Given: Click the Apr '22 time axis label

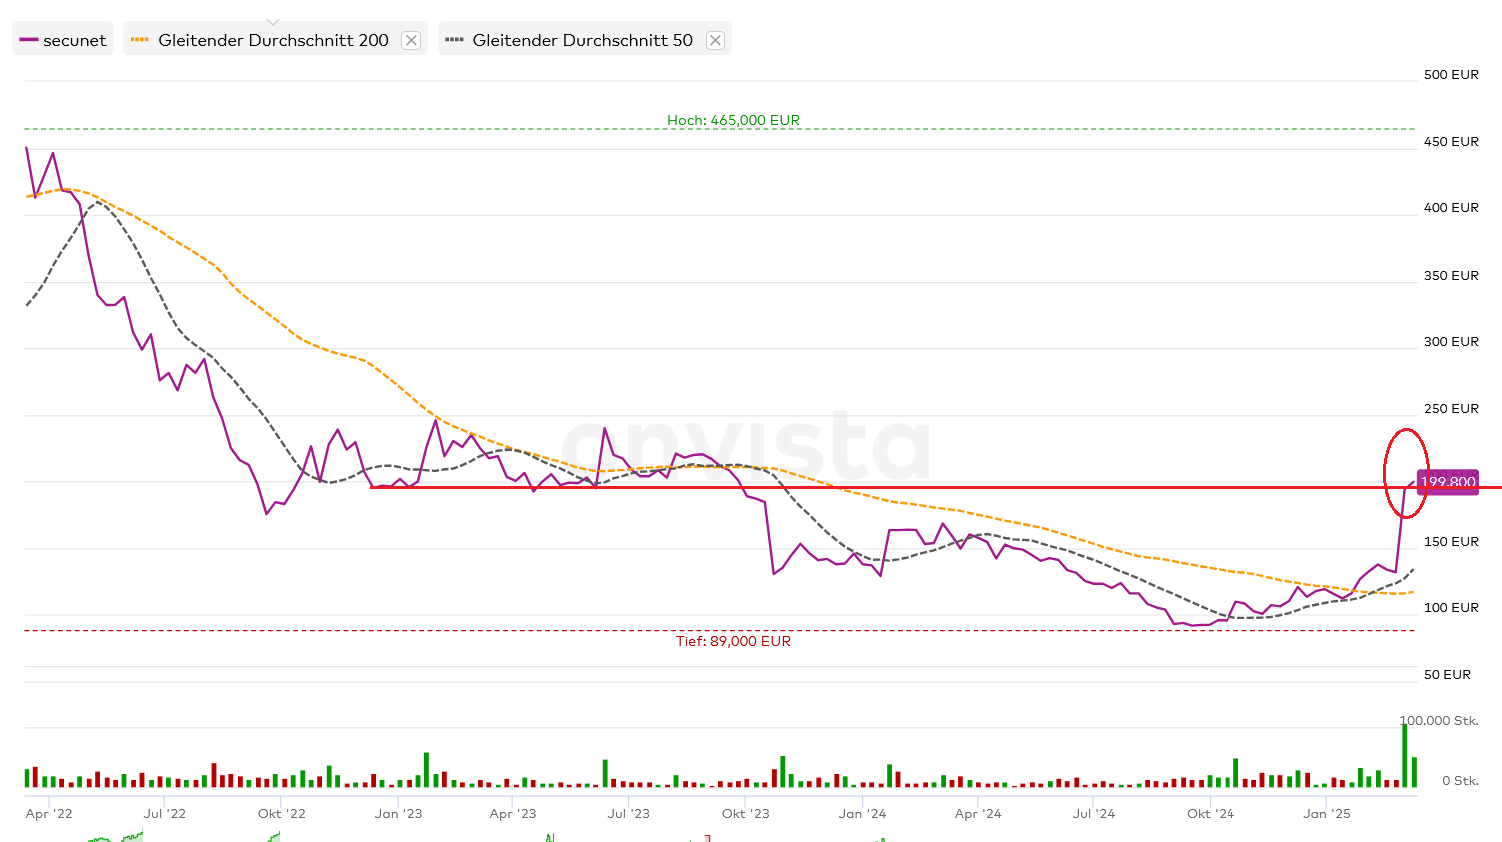Looking at the screenshot, I should (49, 813).
